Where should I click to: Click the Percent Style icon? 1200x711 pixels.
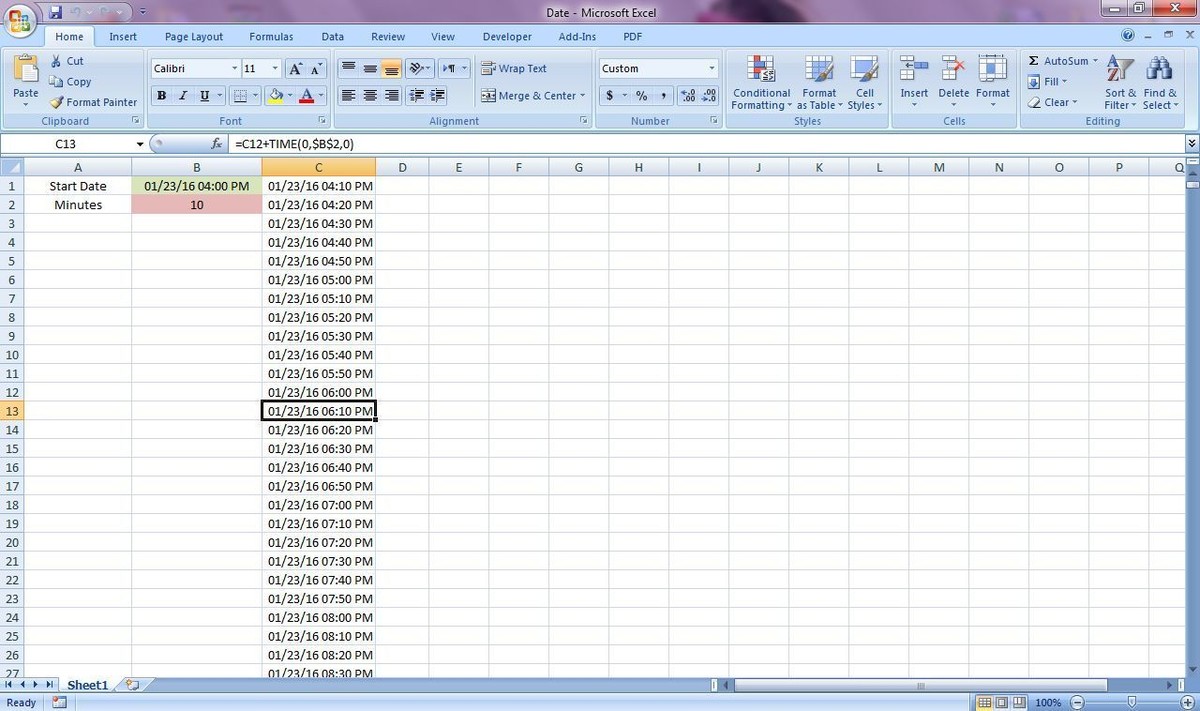coord(641,96)
